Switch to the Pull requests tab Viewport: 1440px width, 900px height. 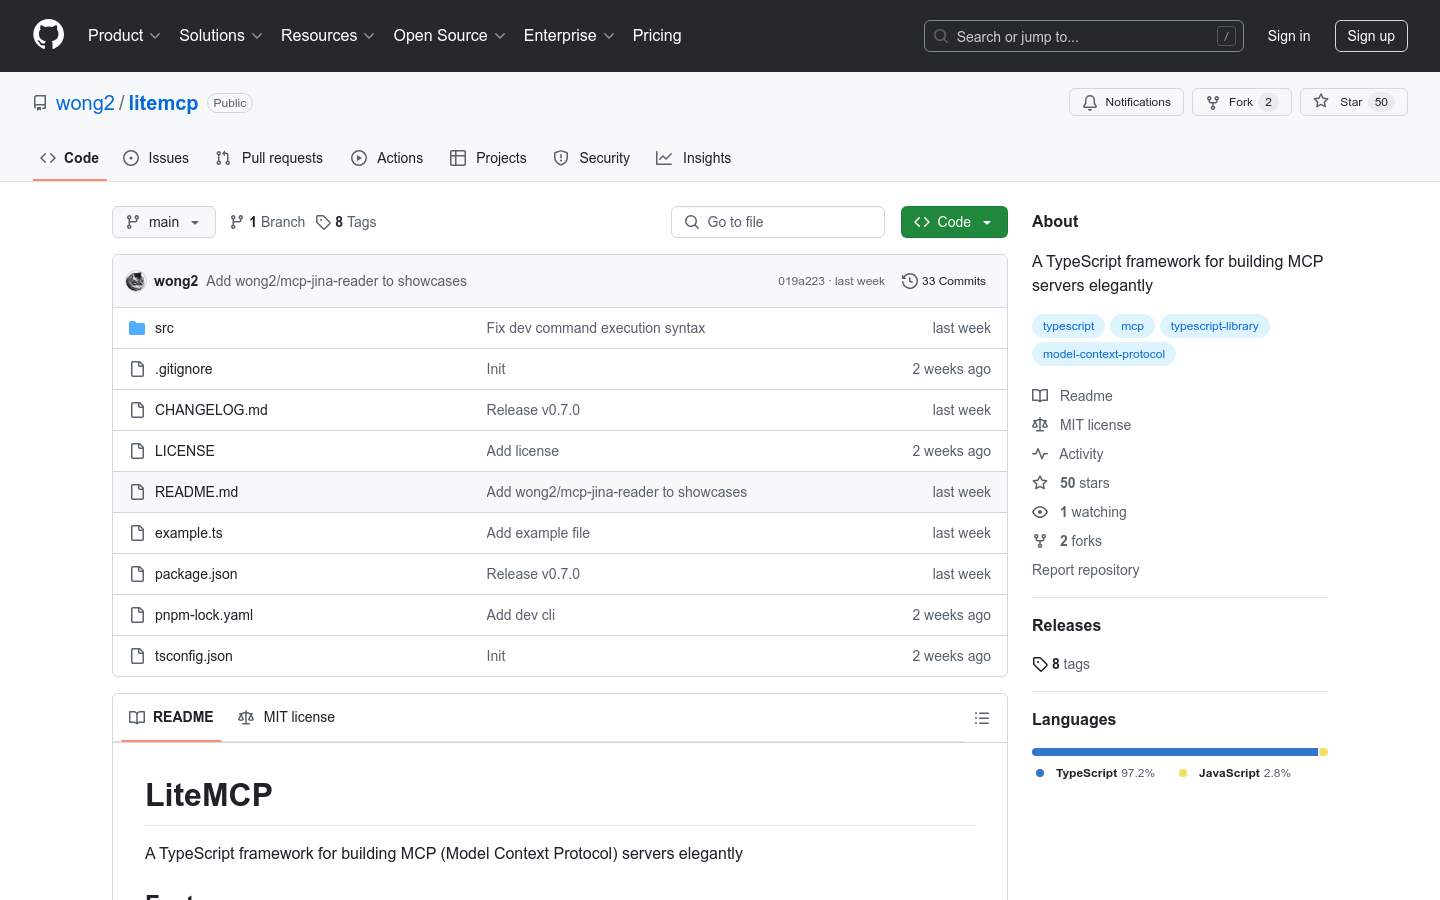pyautogui.click(x=269, y=158)
